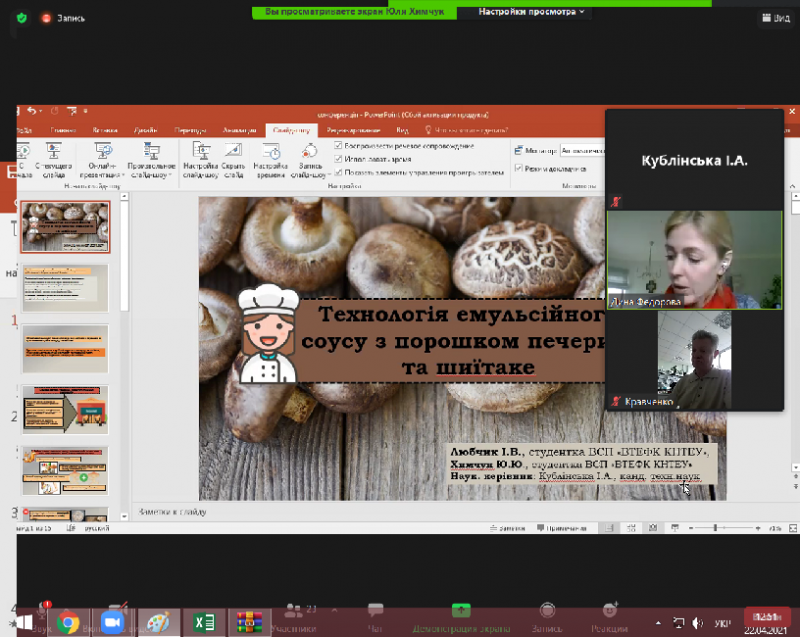Open the Zoom view options dropdown
This screenshot has width=800, height=637.
coord(531,12)
